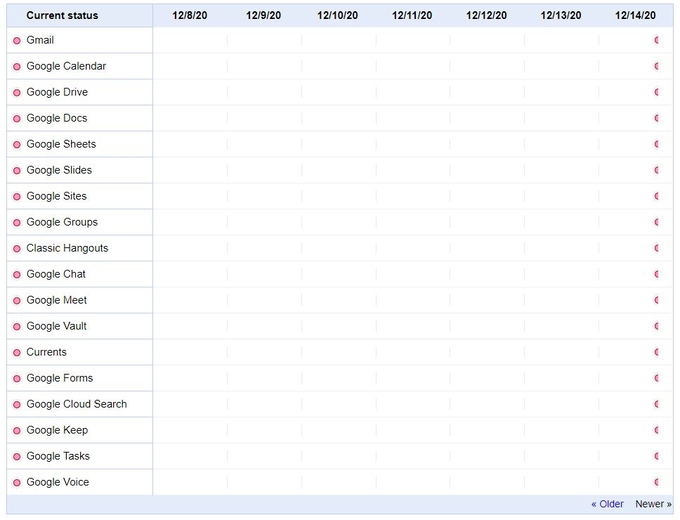This screenshot has height=520, width=680.
Task: Click the Currents status indicator icon
Action: pyautogui.click(x=17, y=353)
